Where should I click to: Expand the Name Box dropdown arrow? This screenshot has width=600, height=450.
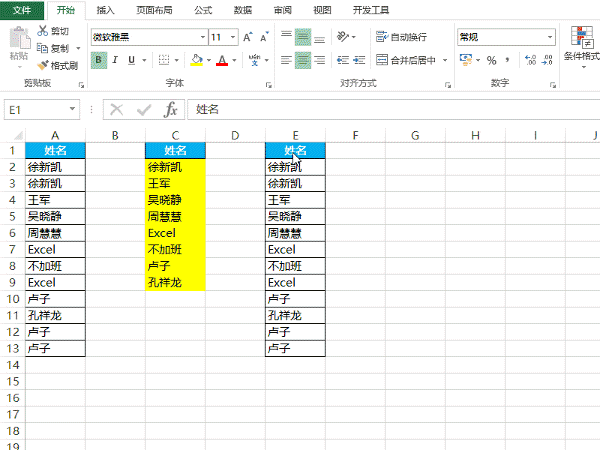coord(74,109)
